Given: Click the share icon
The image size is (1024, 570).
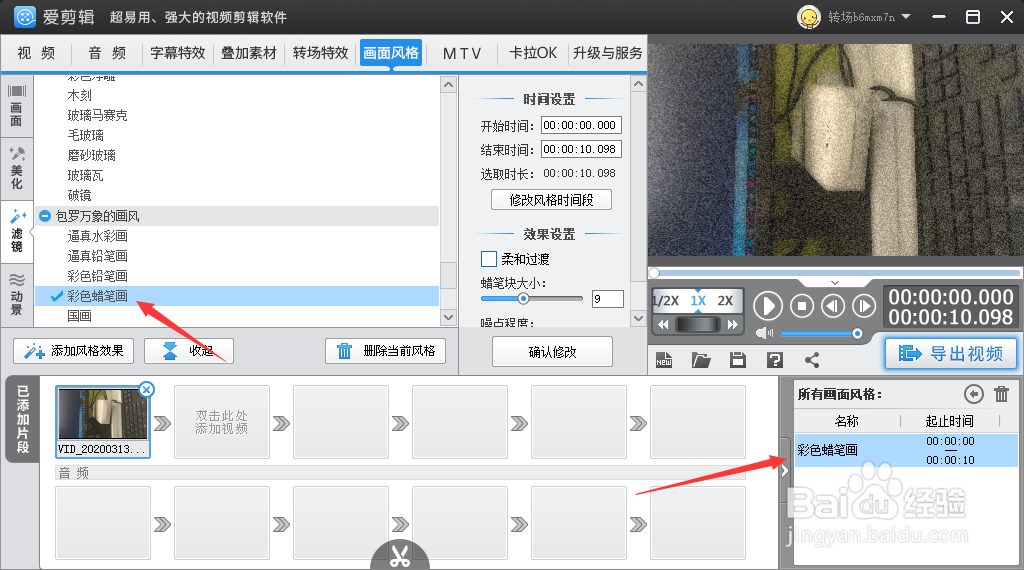Looking at the screenshot, I should click(812, 360).
